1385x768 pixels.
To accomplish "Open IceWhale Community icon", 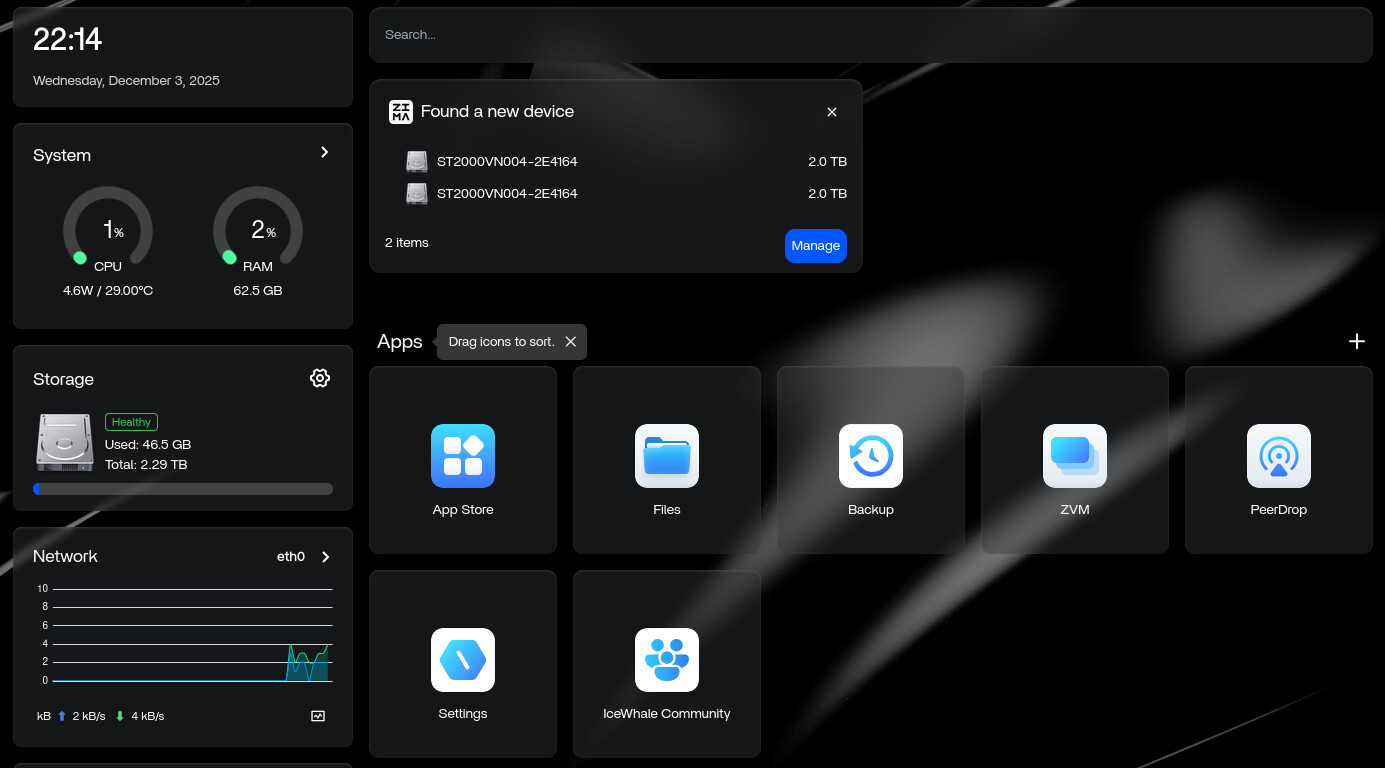I will (x=667, y=660).
